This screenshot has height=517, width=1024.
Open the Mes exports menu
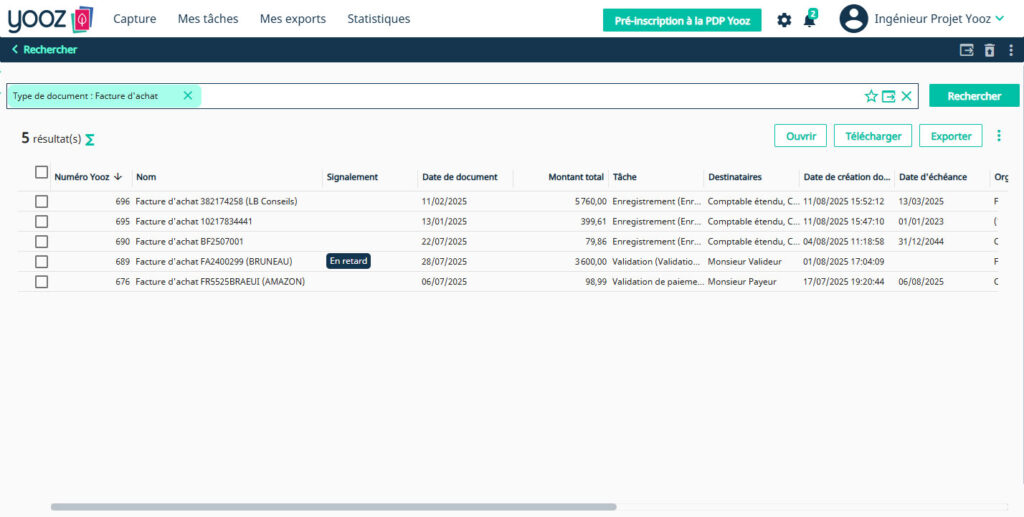tap(293, 19)
